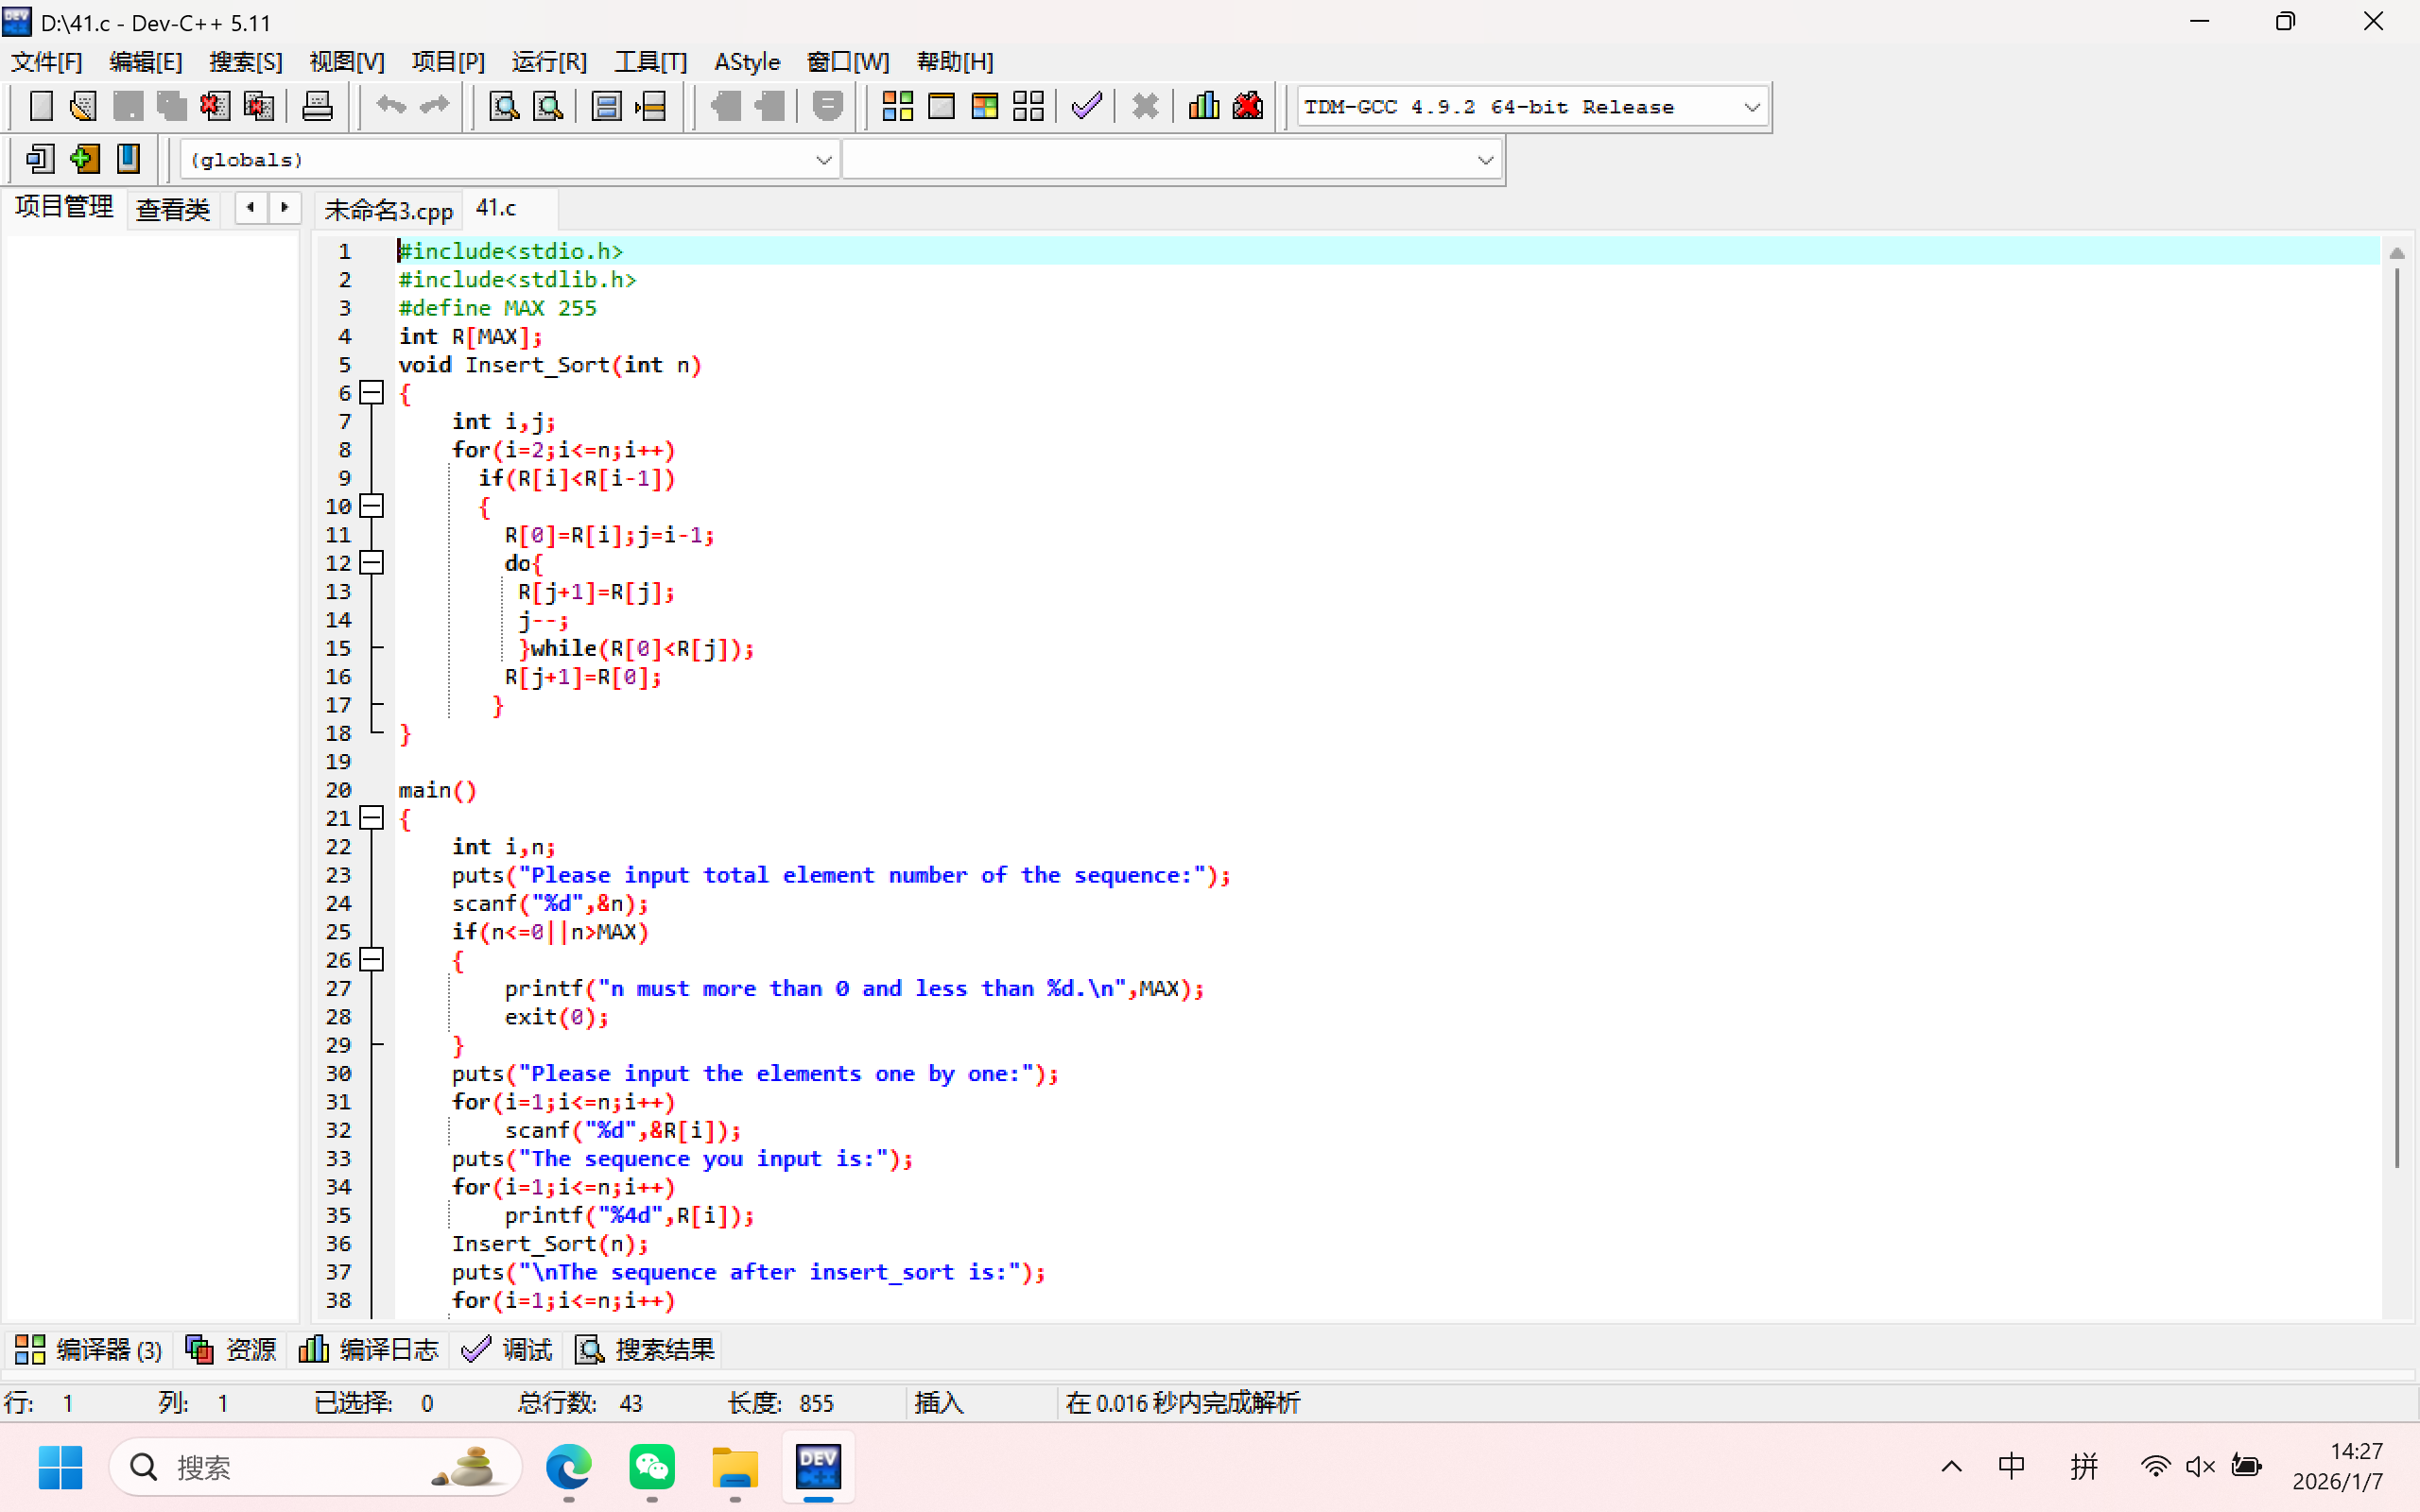Click the Compile and Run icon

pyautogui.click(x=984, y=106)
